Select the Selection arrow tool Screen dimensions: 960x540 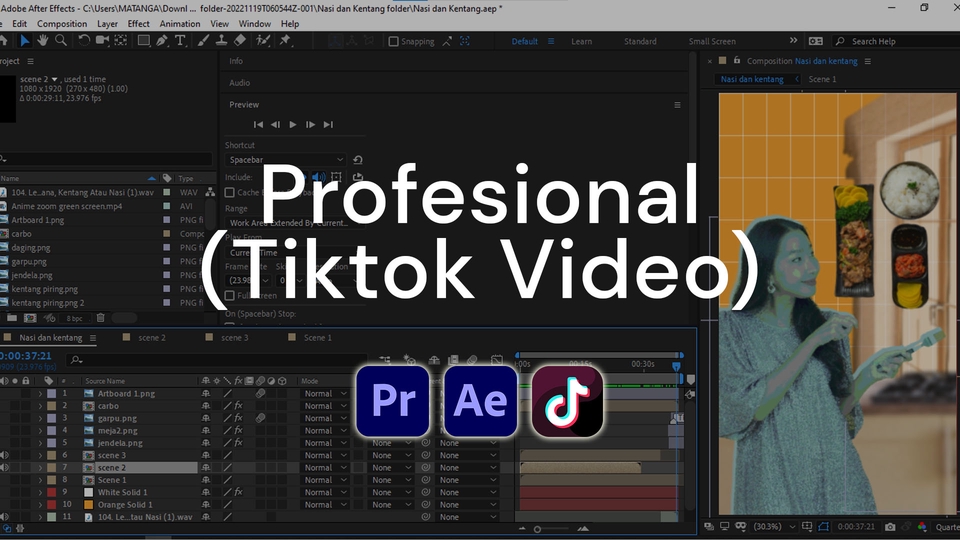[24, 40]
